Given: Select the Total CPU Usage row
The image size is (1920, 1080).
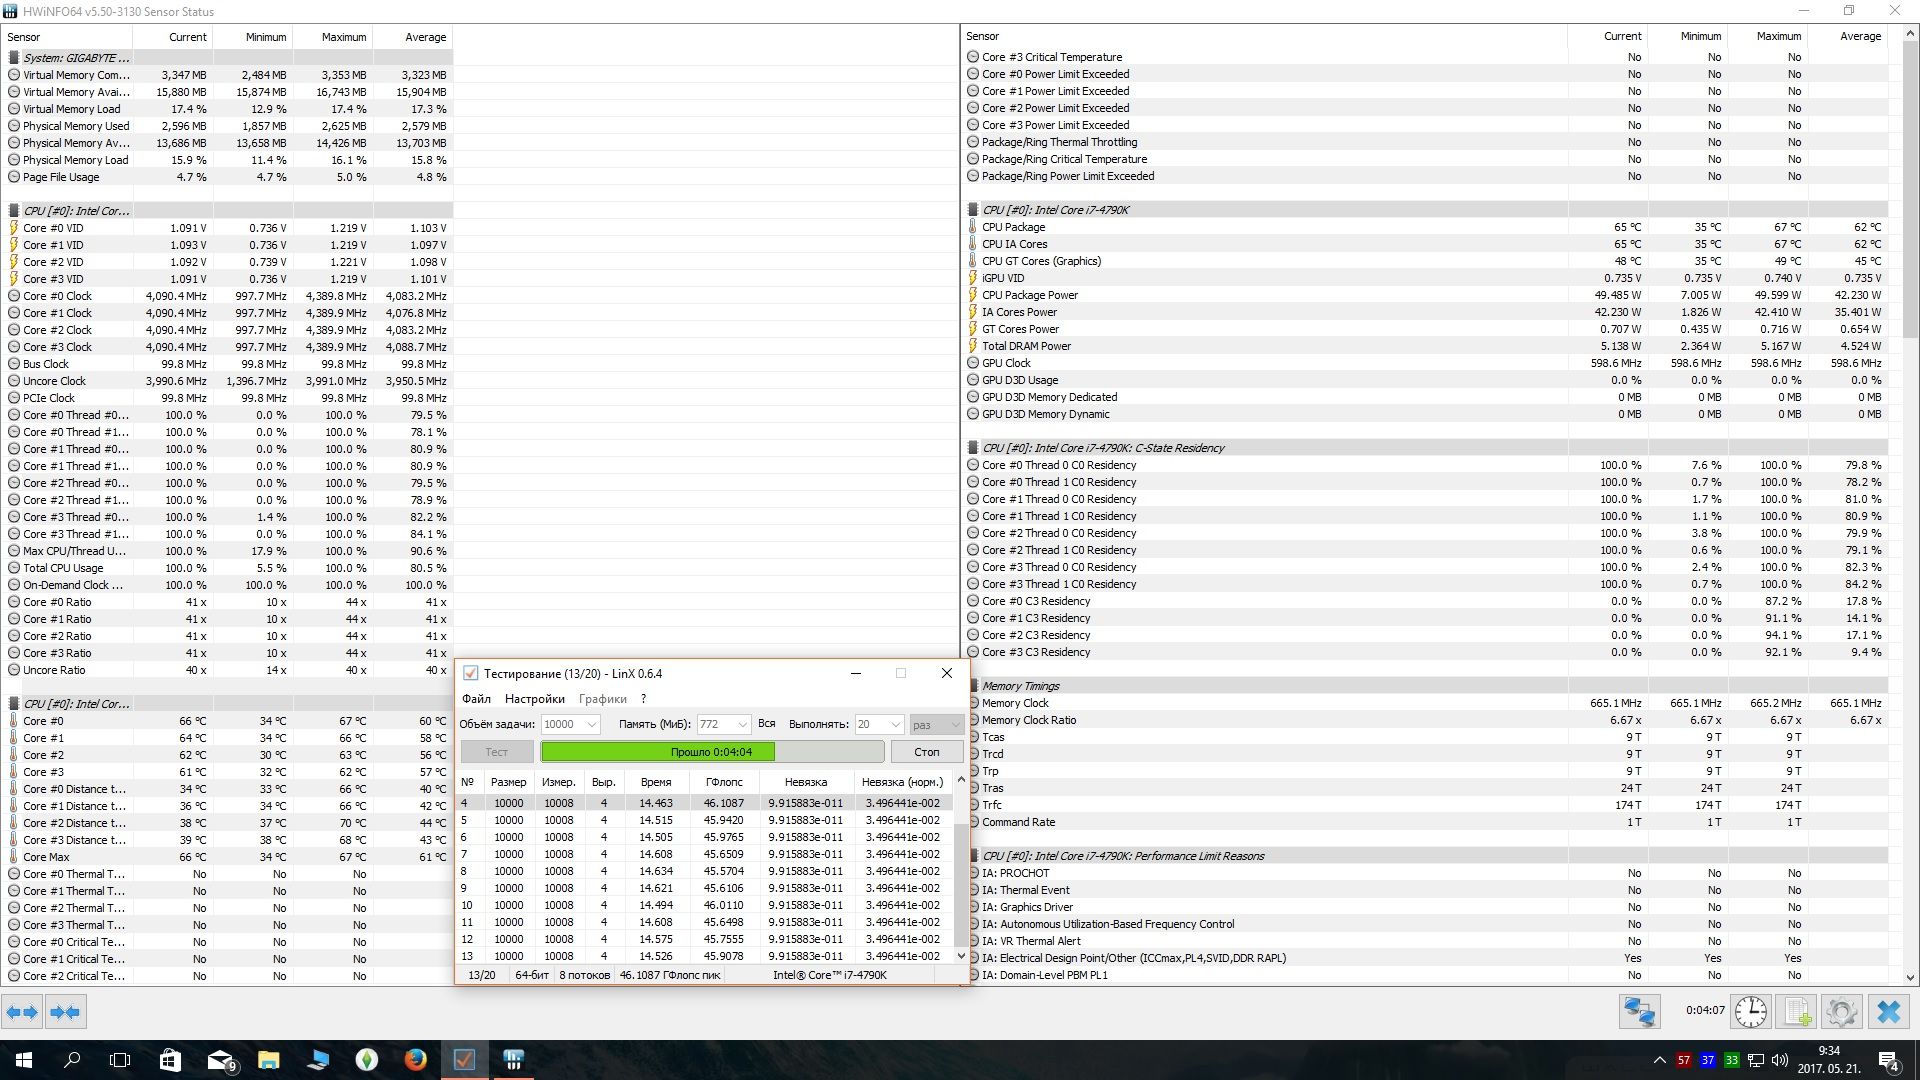Looking at the screenshot, I should point(230,568).
